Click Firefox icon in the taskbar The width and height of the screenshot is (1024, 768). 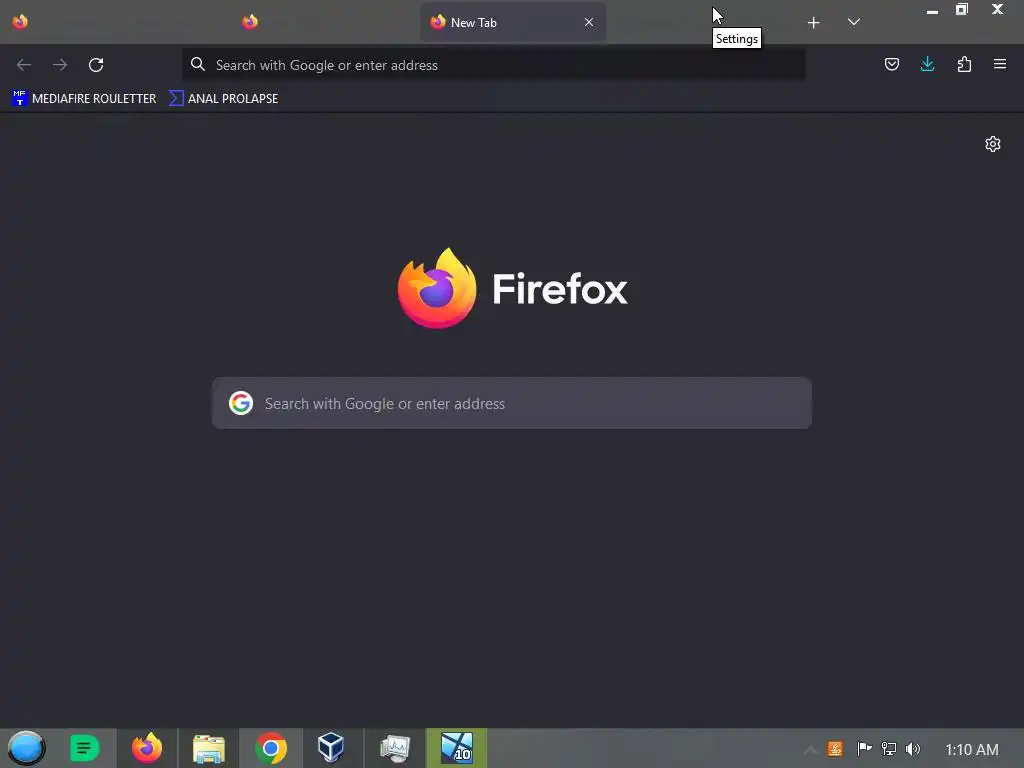pyautogui.click(x=147, y=748)
